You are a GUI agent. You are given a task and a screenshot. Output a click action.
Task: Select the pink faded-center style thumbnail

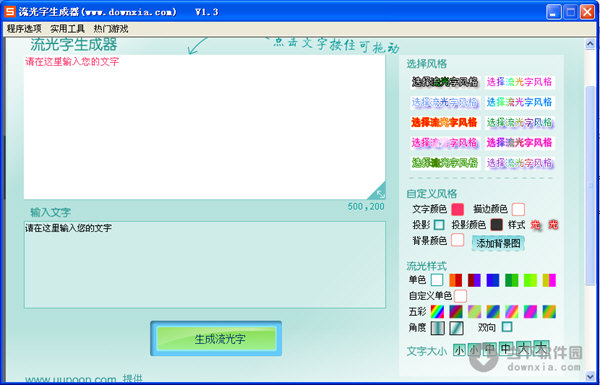click(x=445, y=143)
